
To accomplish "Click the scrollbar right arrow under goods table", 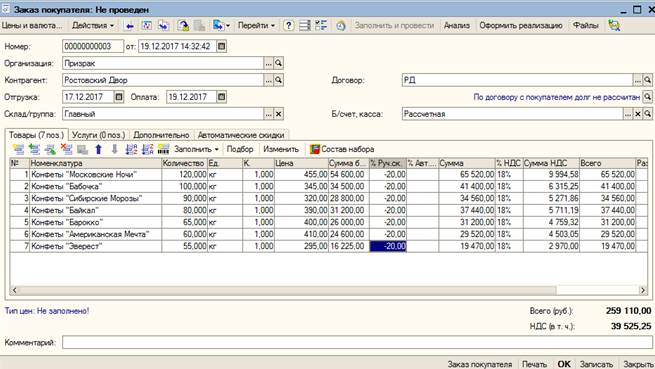I will (x=643, y=290).
